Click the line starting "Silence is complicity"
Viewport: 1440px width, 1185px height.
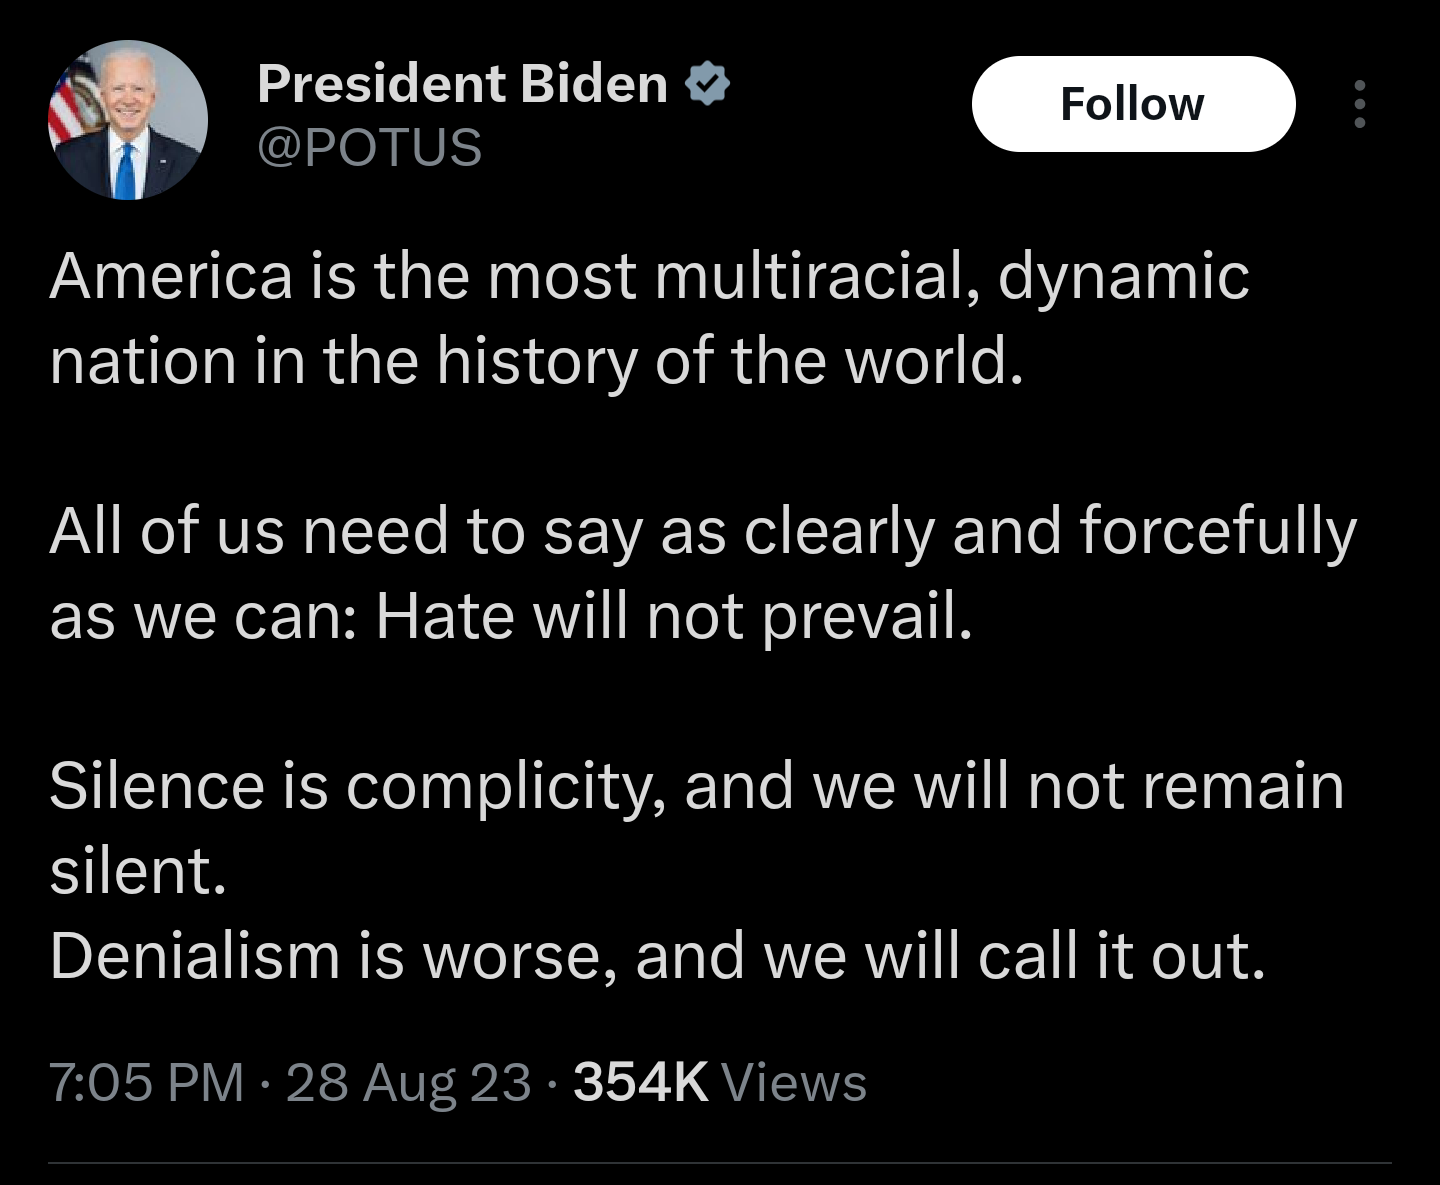696,786
